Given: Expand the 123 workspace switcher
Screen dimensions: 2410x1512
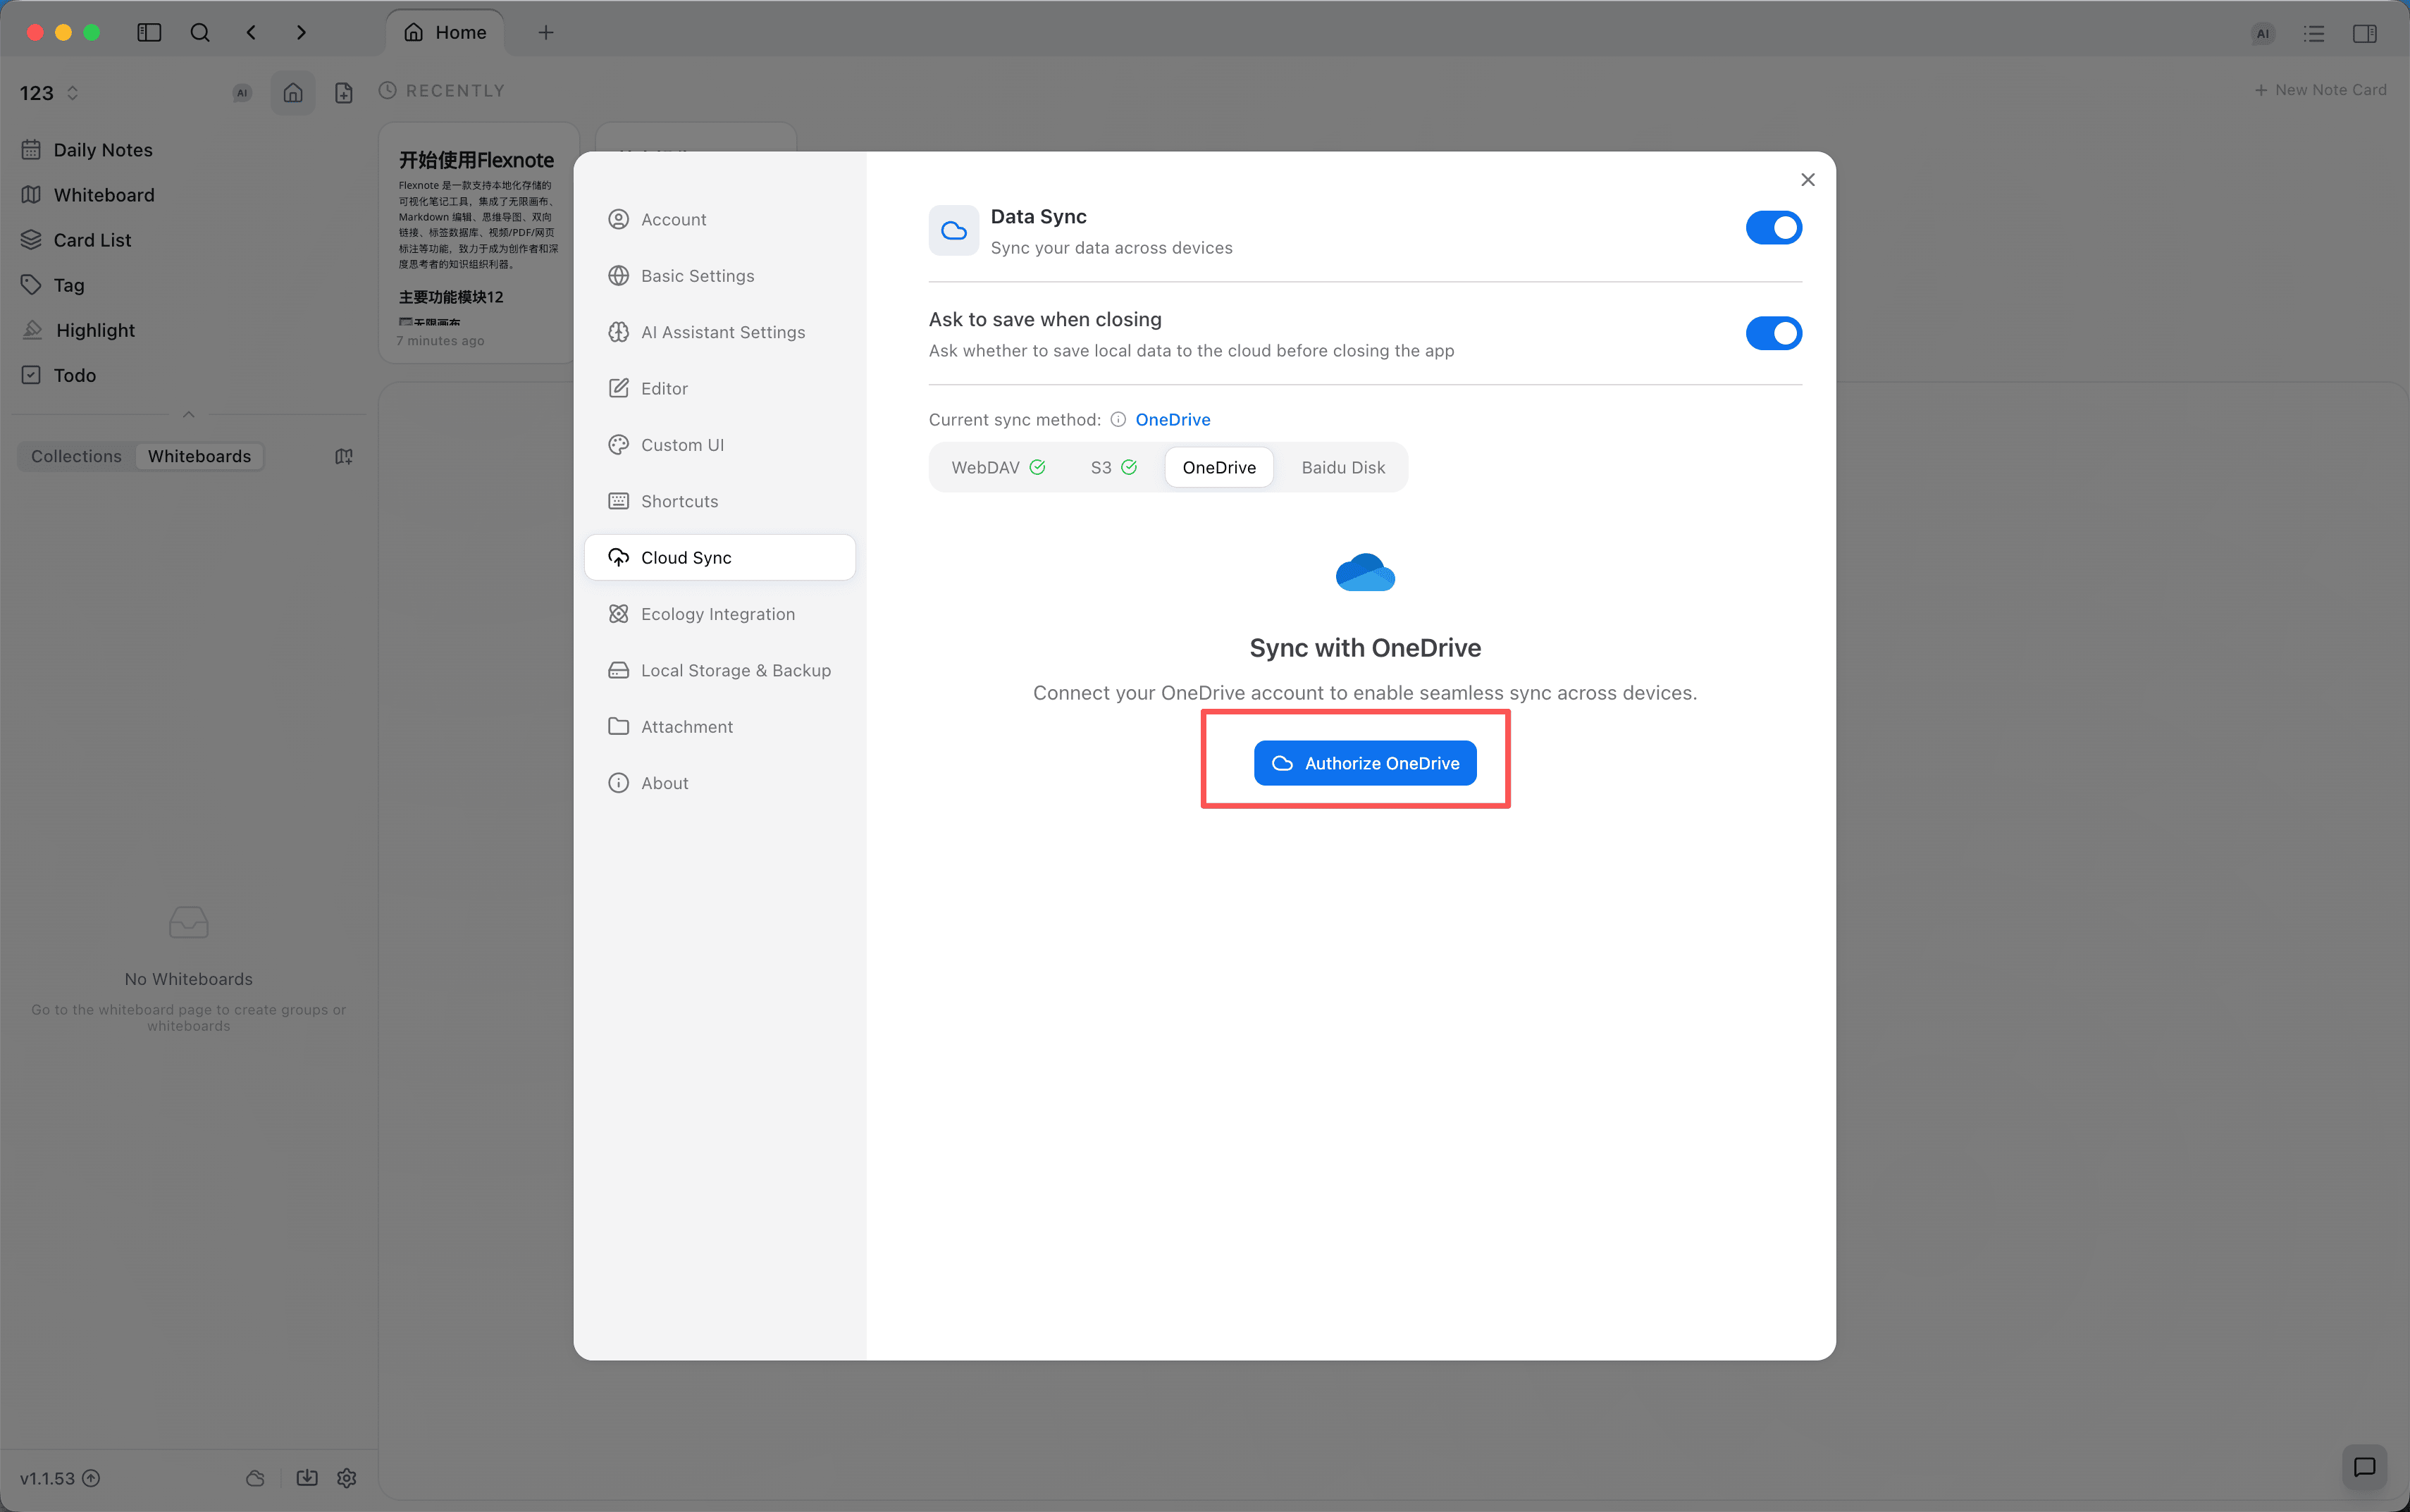Looking at the screenshot, I should point(49,93).
